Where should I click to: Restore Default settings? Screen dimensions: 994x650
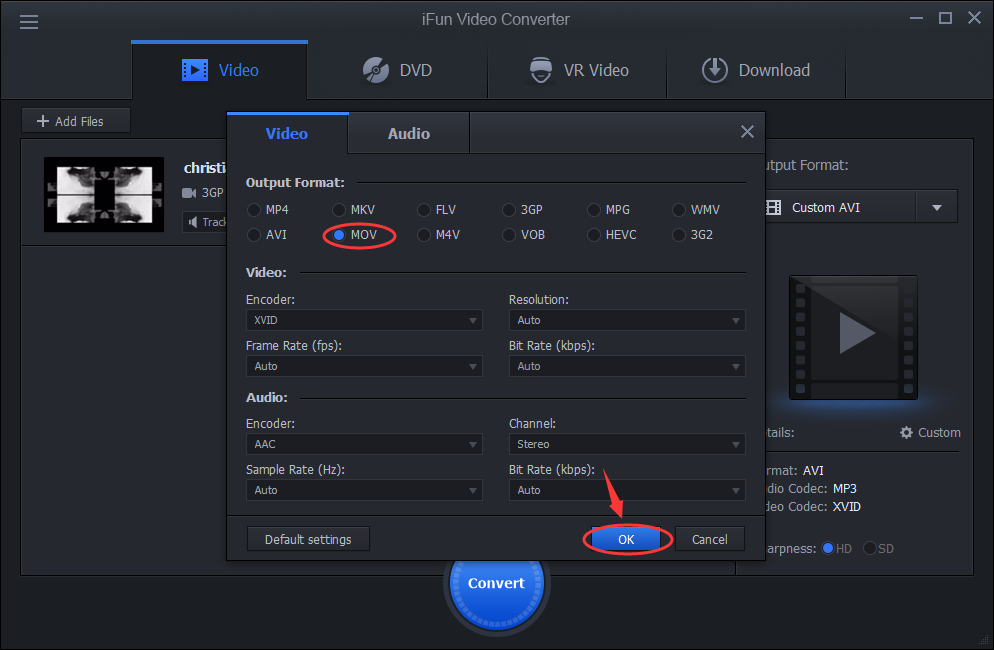308,539
